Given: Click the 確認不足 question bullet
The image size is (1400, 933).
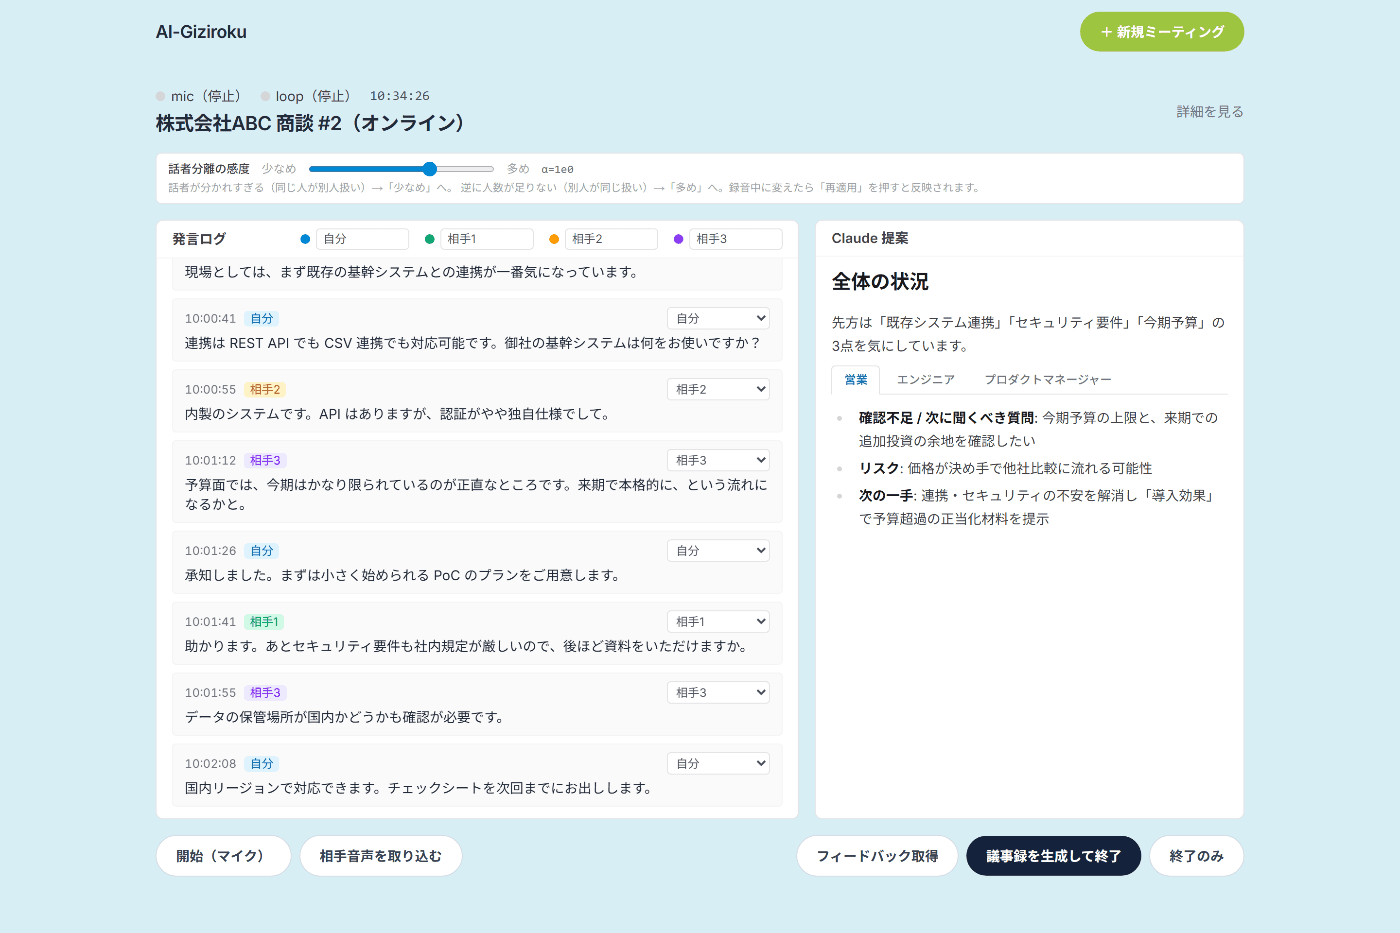Looking at the screenshot, I should tap(1038, 429).
